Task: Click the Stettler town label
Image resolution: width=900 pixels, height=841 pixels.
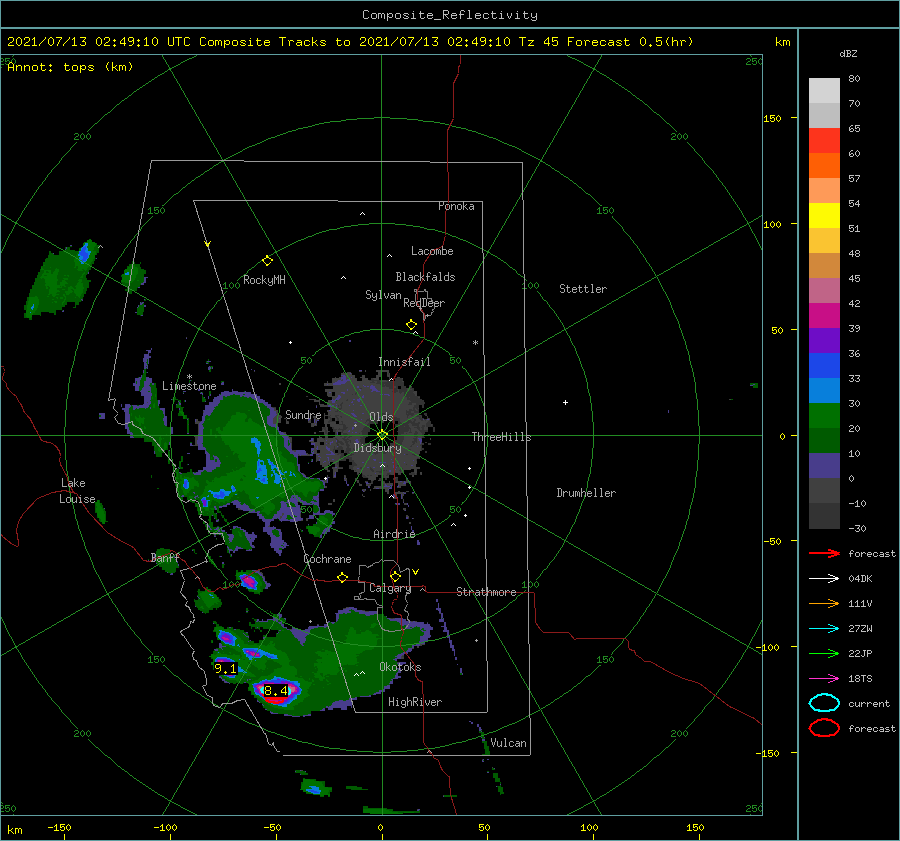Action: tap(583, 289)
